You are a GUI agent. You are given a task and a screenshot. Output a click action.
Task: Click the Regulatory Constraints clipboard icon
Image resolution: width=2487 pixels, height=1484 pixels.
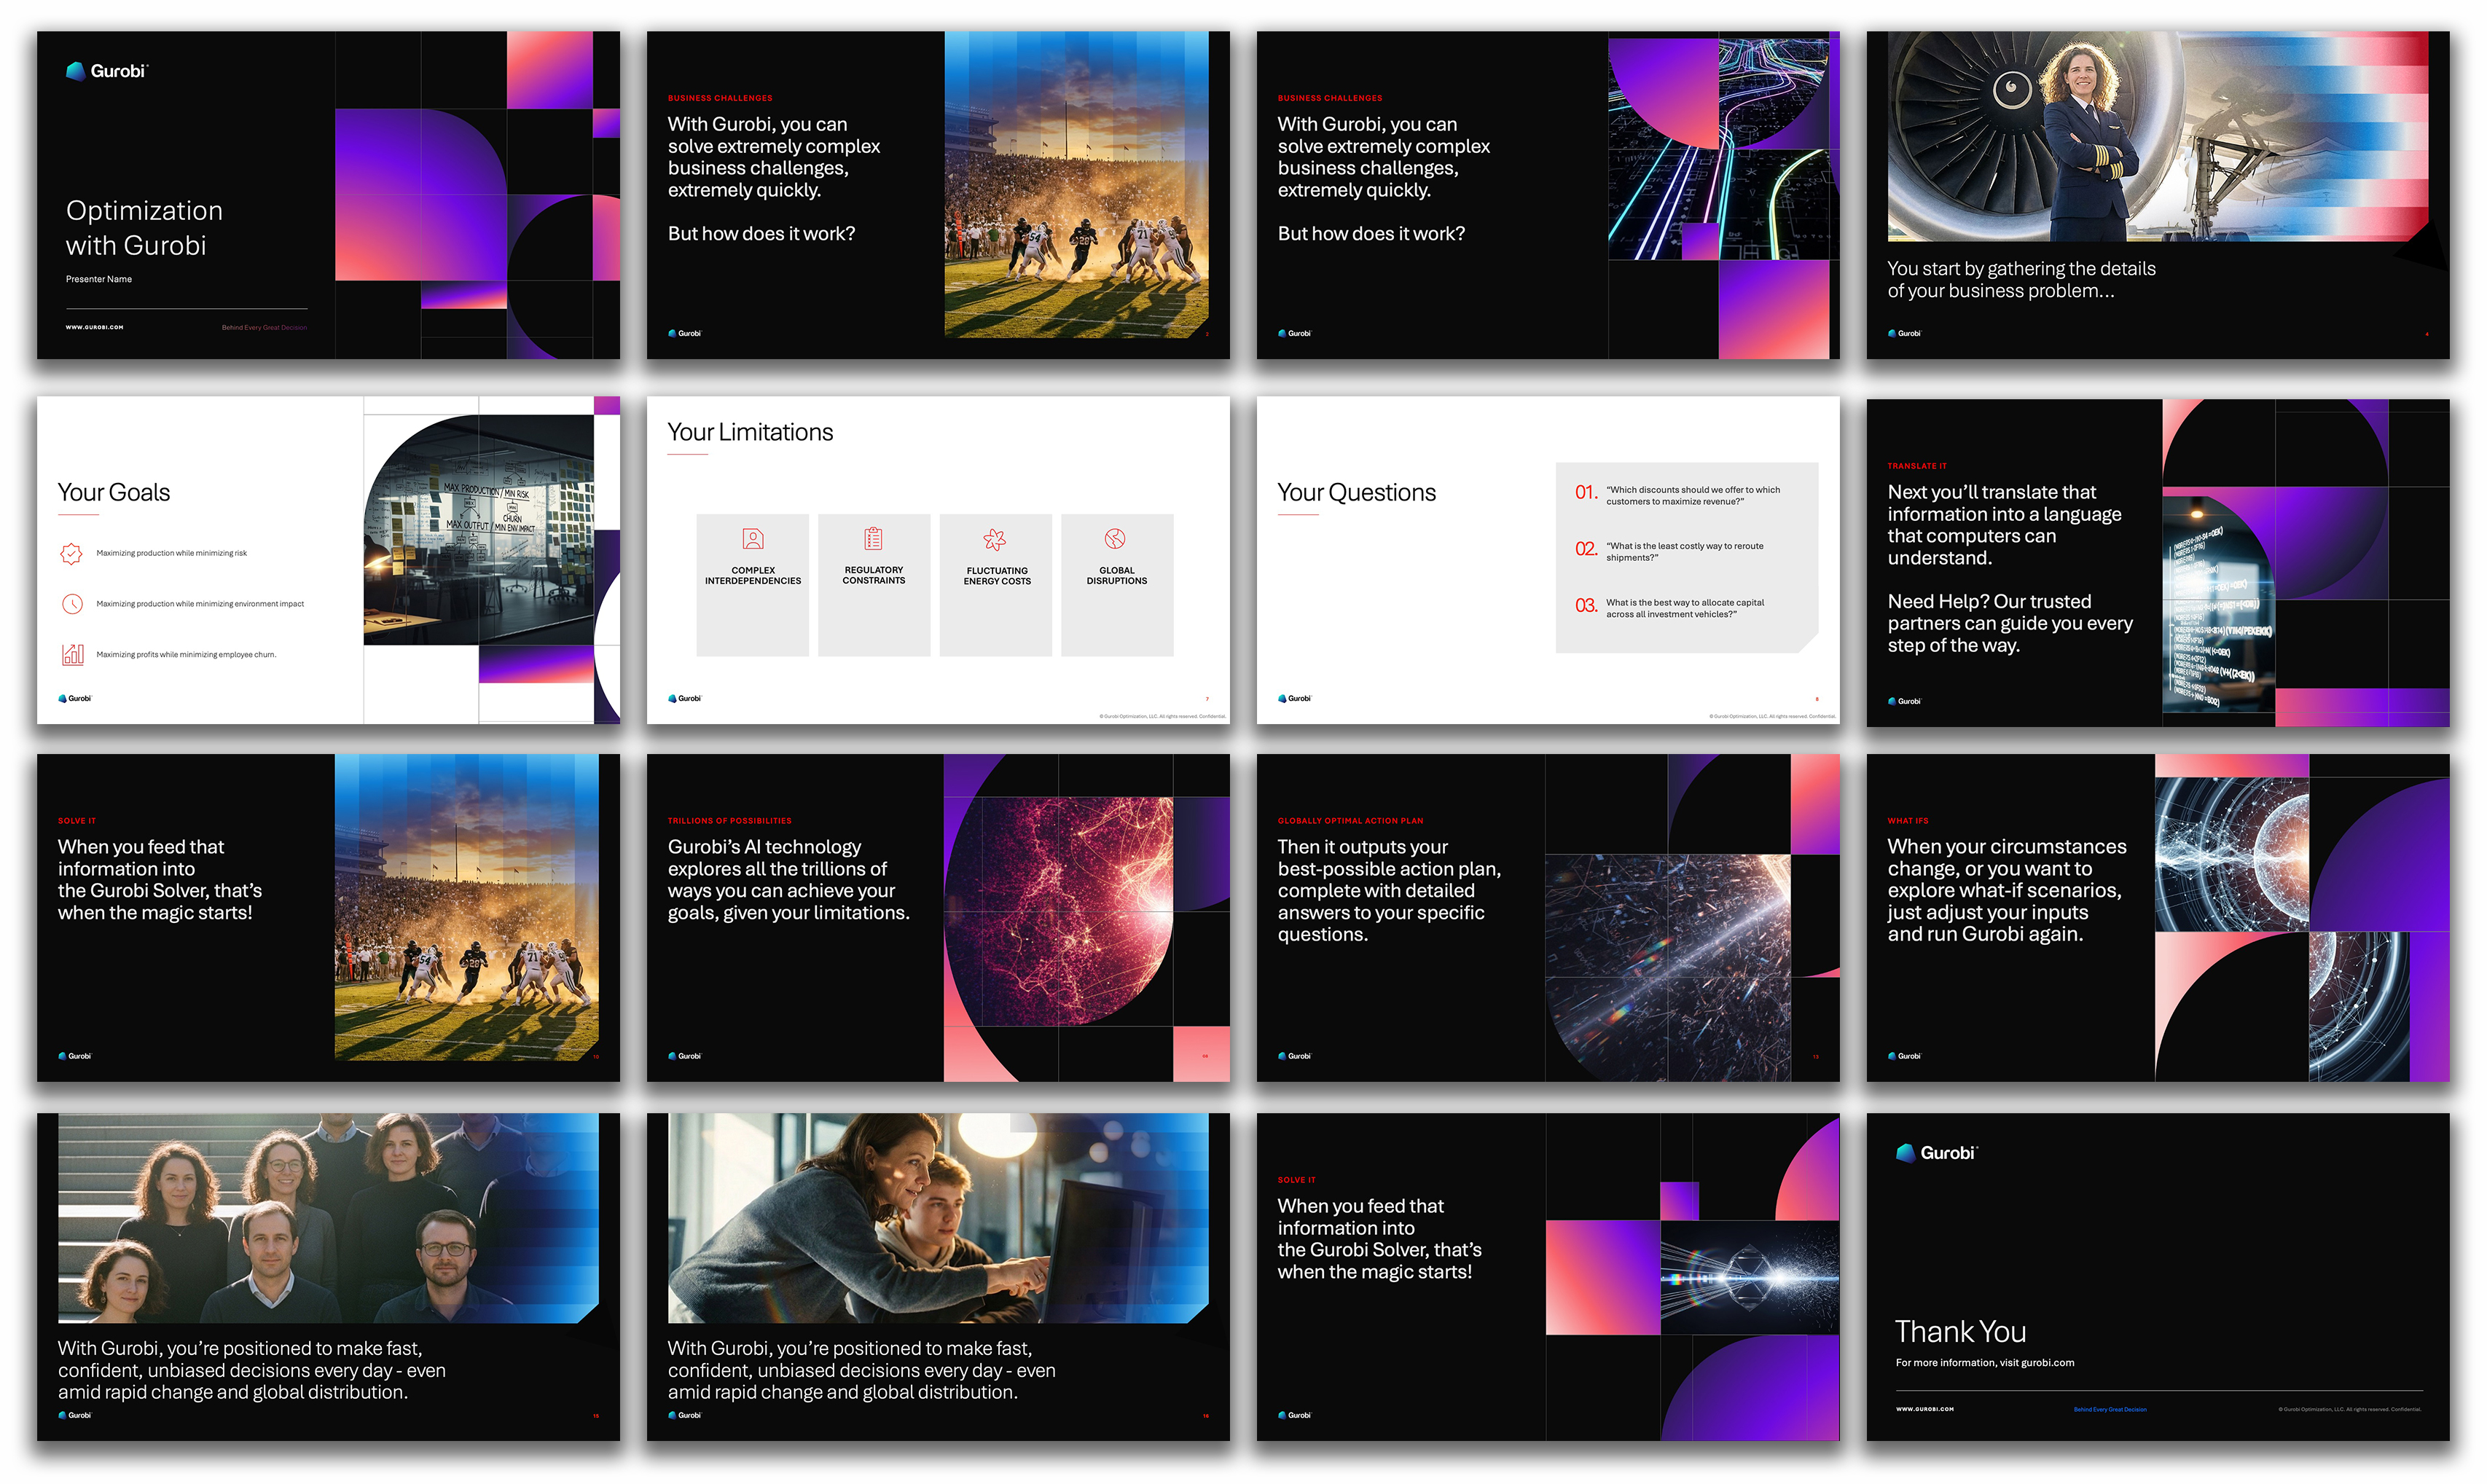873,539
